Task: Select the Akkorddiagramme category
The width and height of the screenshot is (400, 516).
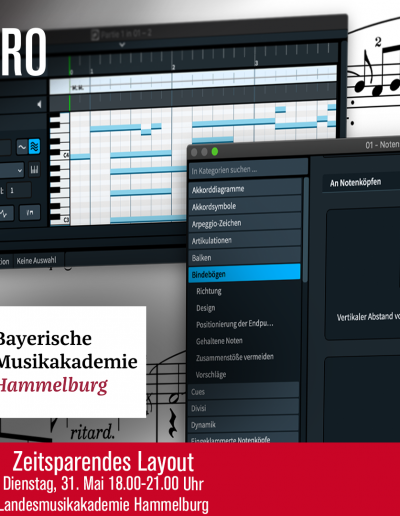Action: 245,189
